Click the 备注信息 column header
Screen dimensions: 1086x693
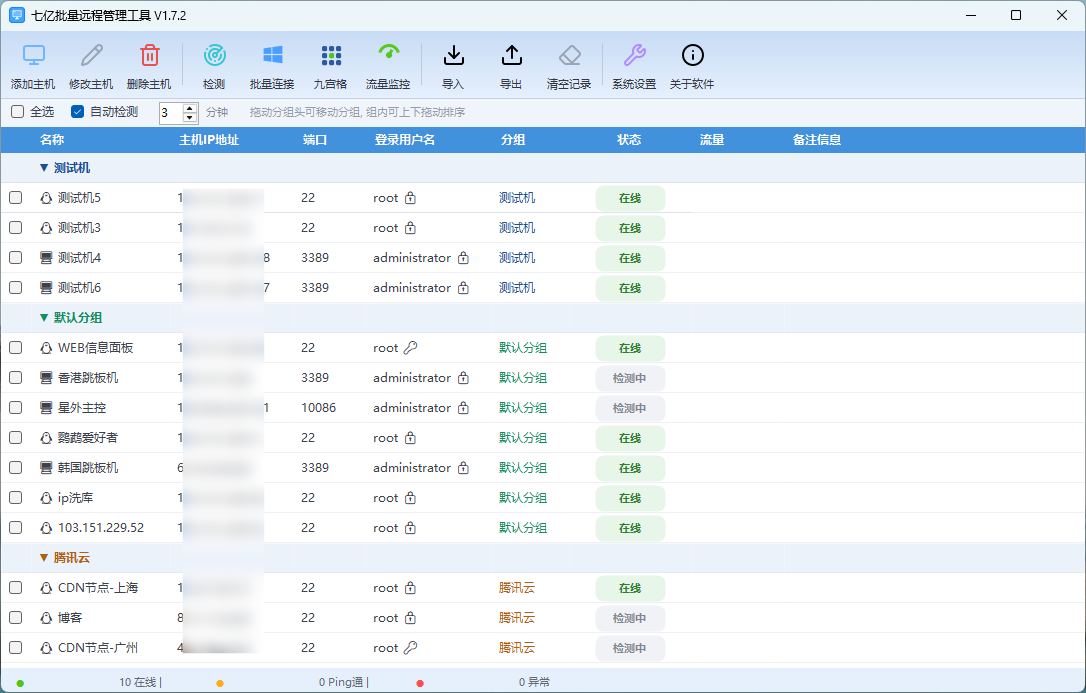point(817,140)
